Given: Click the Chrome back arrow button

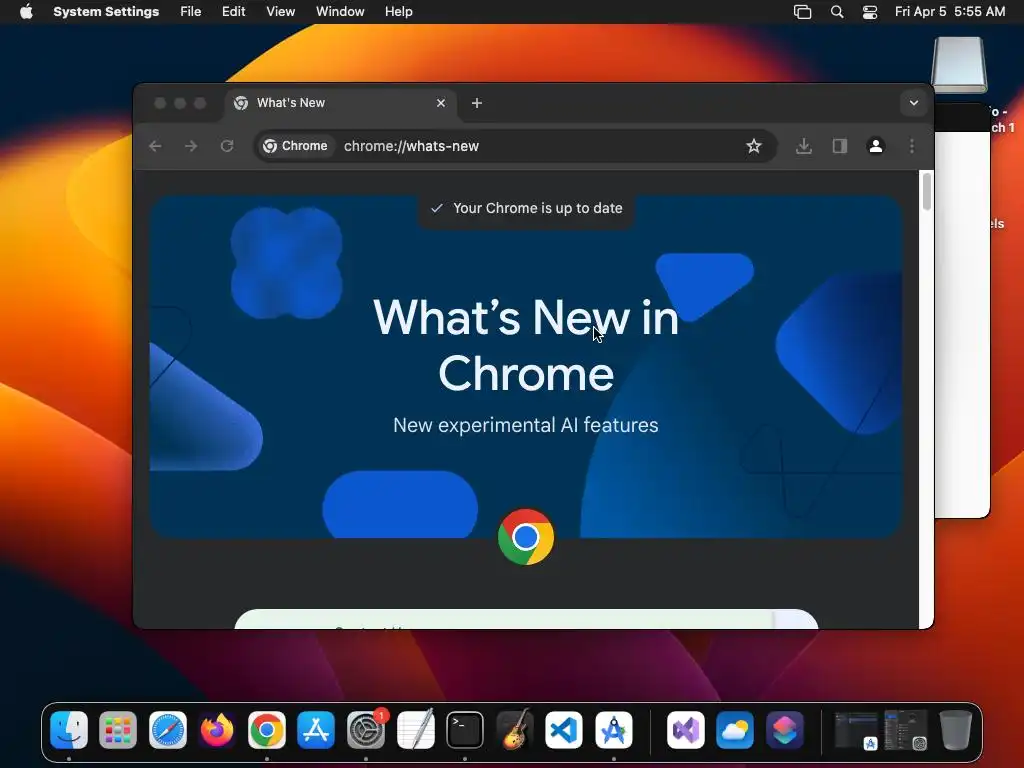Looking at the screenshot, I should coord(155,146).
